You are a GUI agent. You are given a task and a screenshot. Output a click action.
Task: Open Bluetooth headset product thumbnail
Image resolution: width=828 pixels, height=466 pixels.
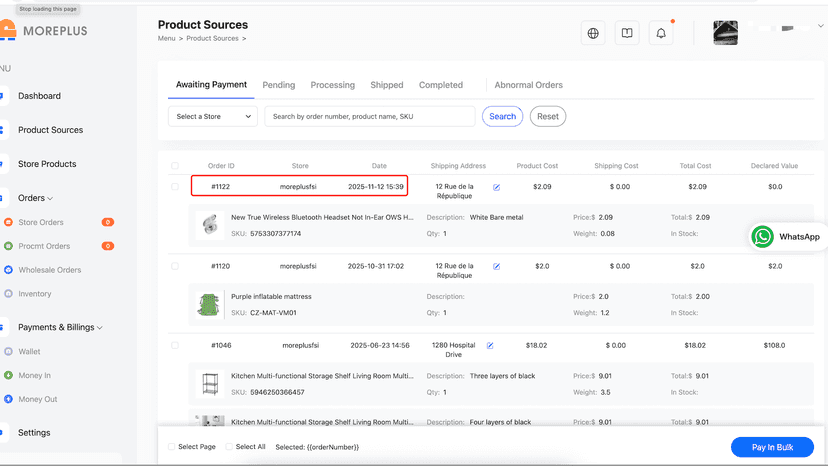coord(210,225)
